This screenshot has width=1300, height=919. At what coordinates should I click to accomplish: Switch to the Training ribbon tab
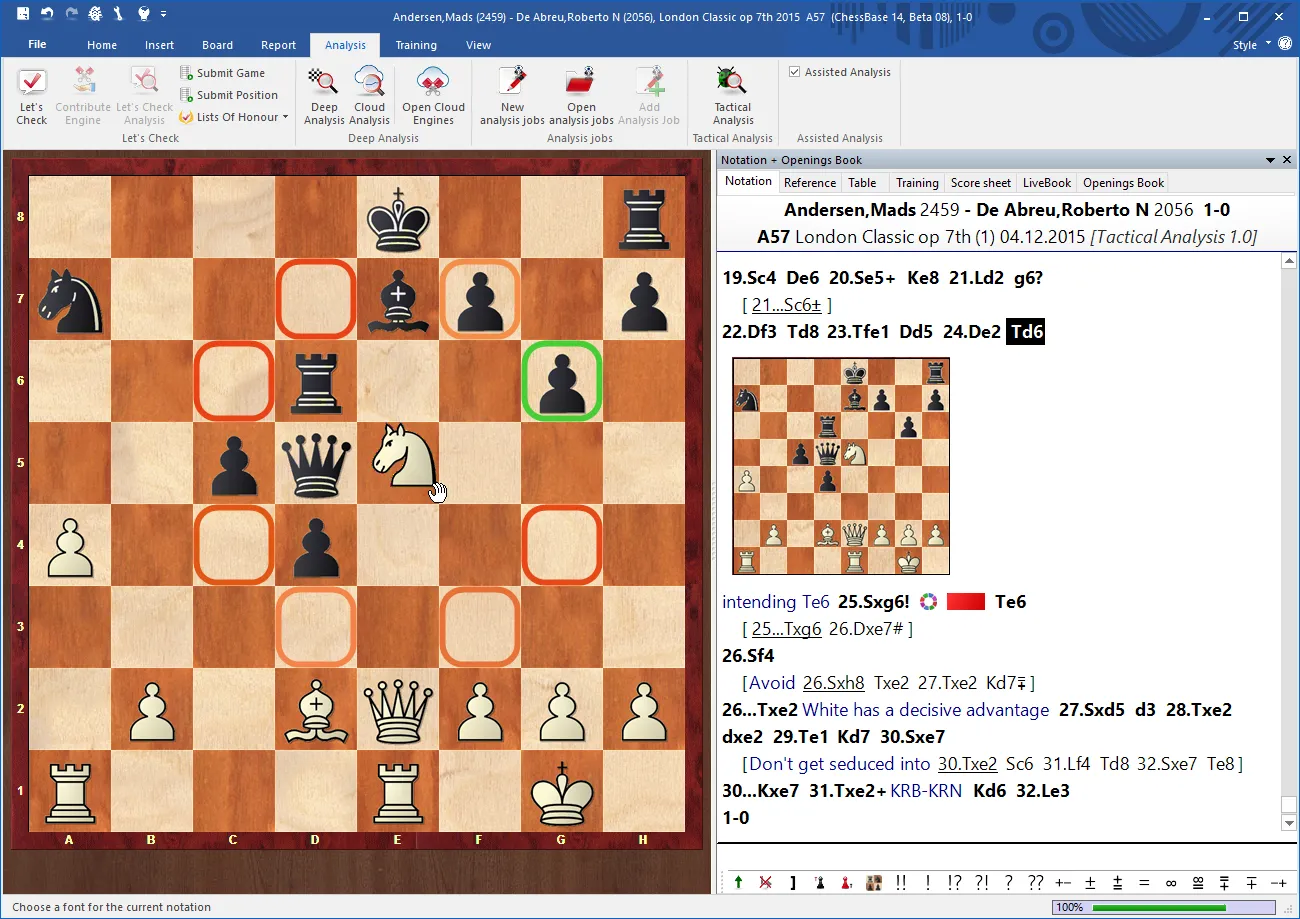click(x=416, y=45)
